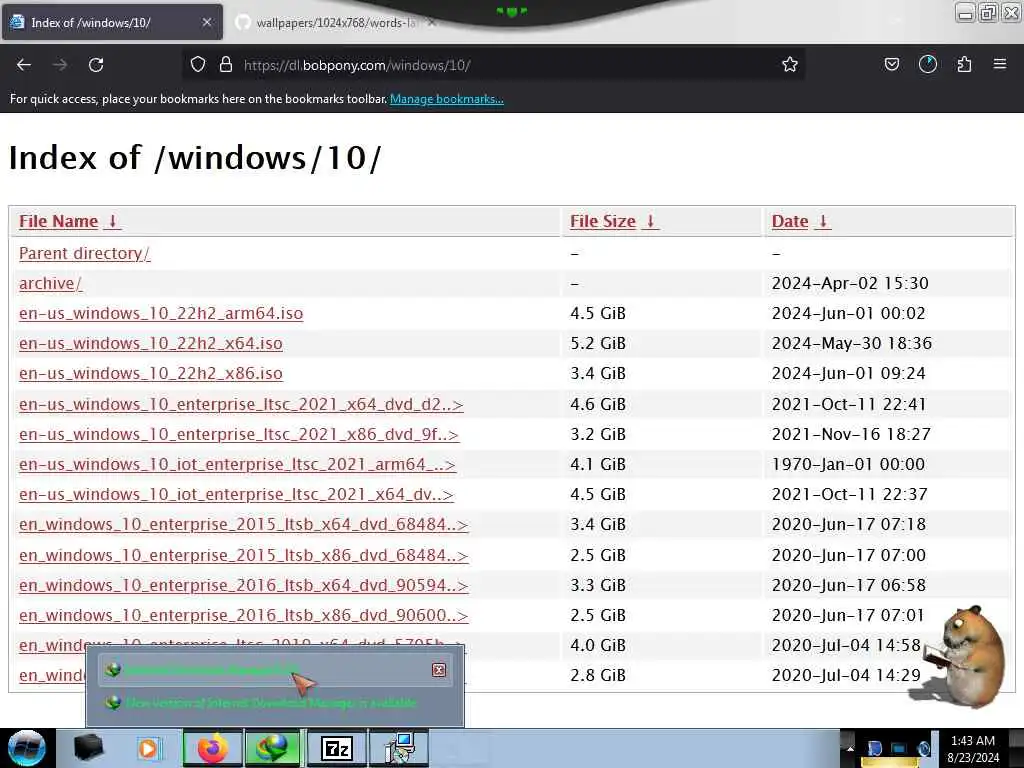Click the 5.2 GiB file size cell
The image size is (1024, 768).
pyautogui.click(x=598, y=344)
